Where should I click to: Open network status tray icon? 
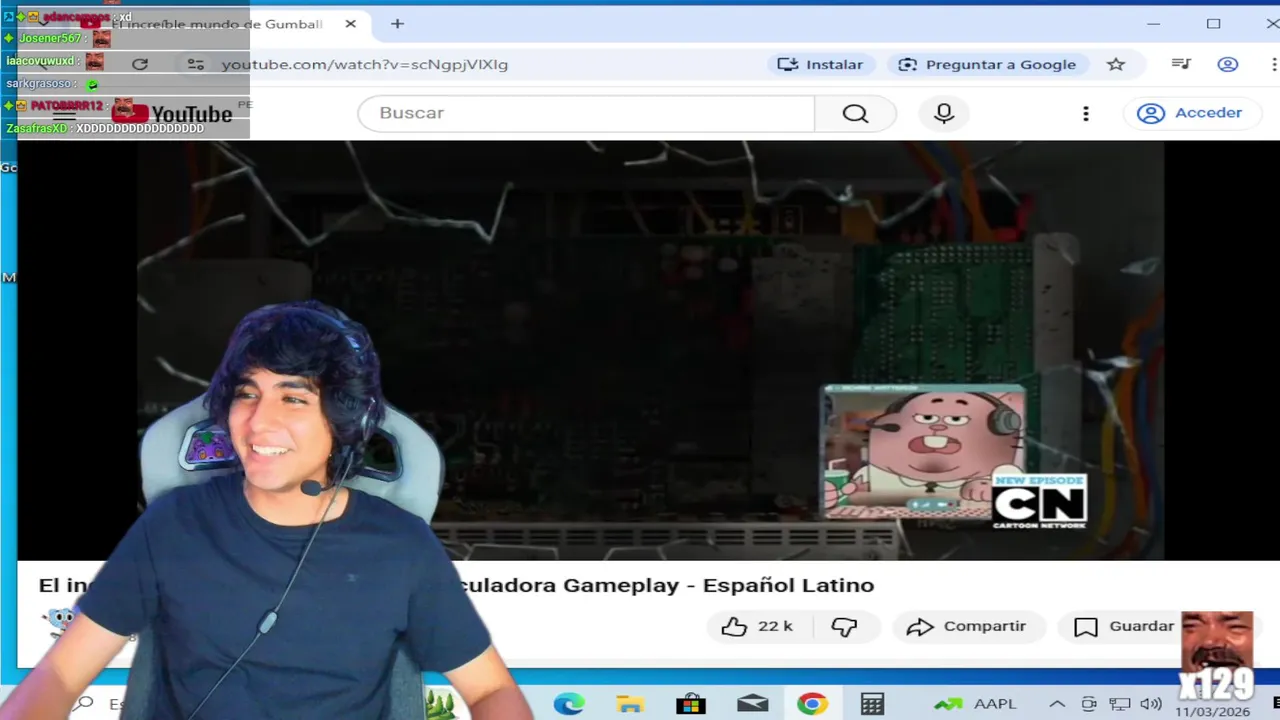pos(1120,705)
